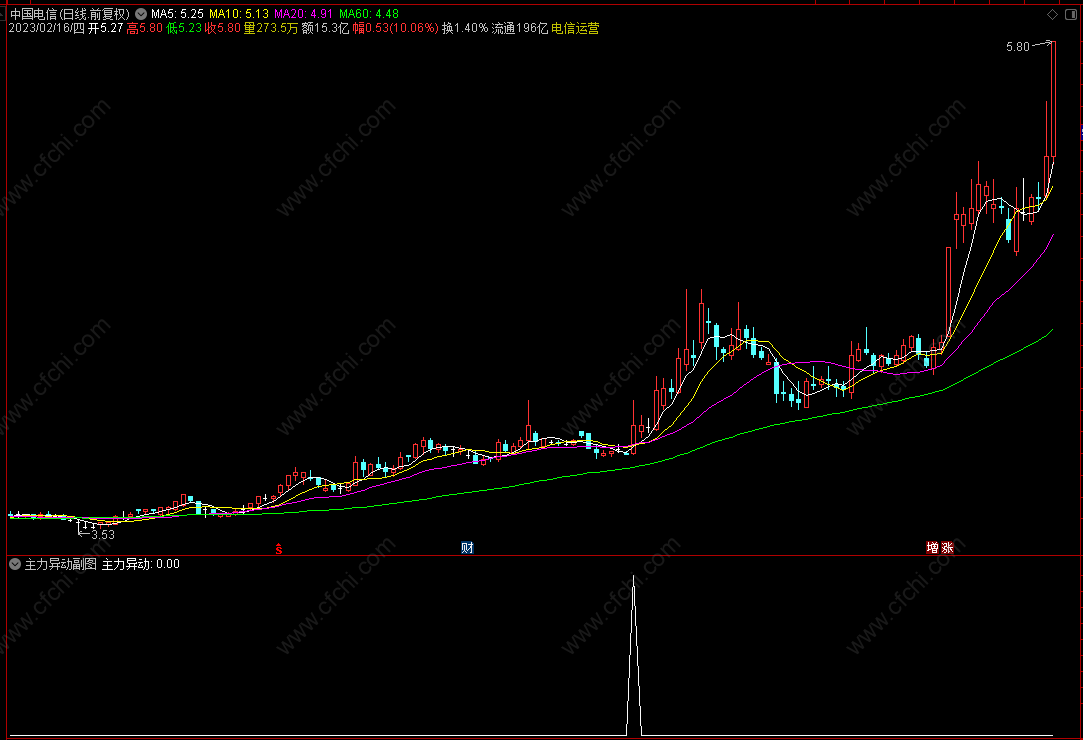Image resolution: width=1083 pixels, height=740 pixels.
Task: Click the MA10: 5.13 label
Action: tap(239, 14)
